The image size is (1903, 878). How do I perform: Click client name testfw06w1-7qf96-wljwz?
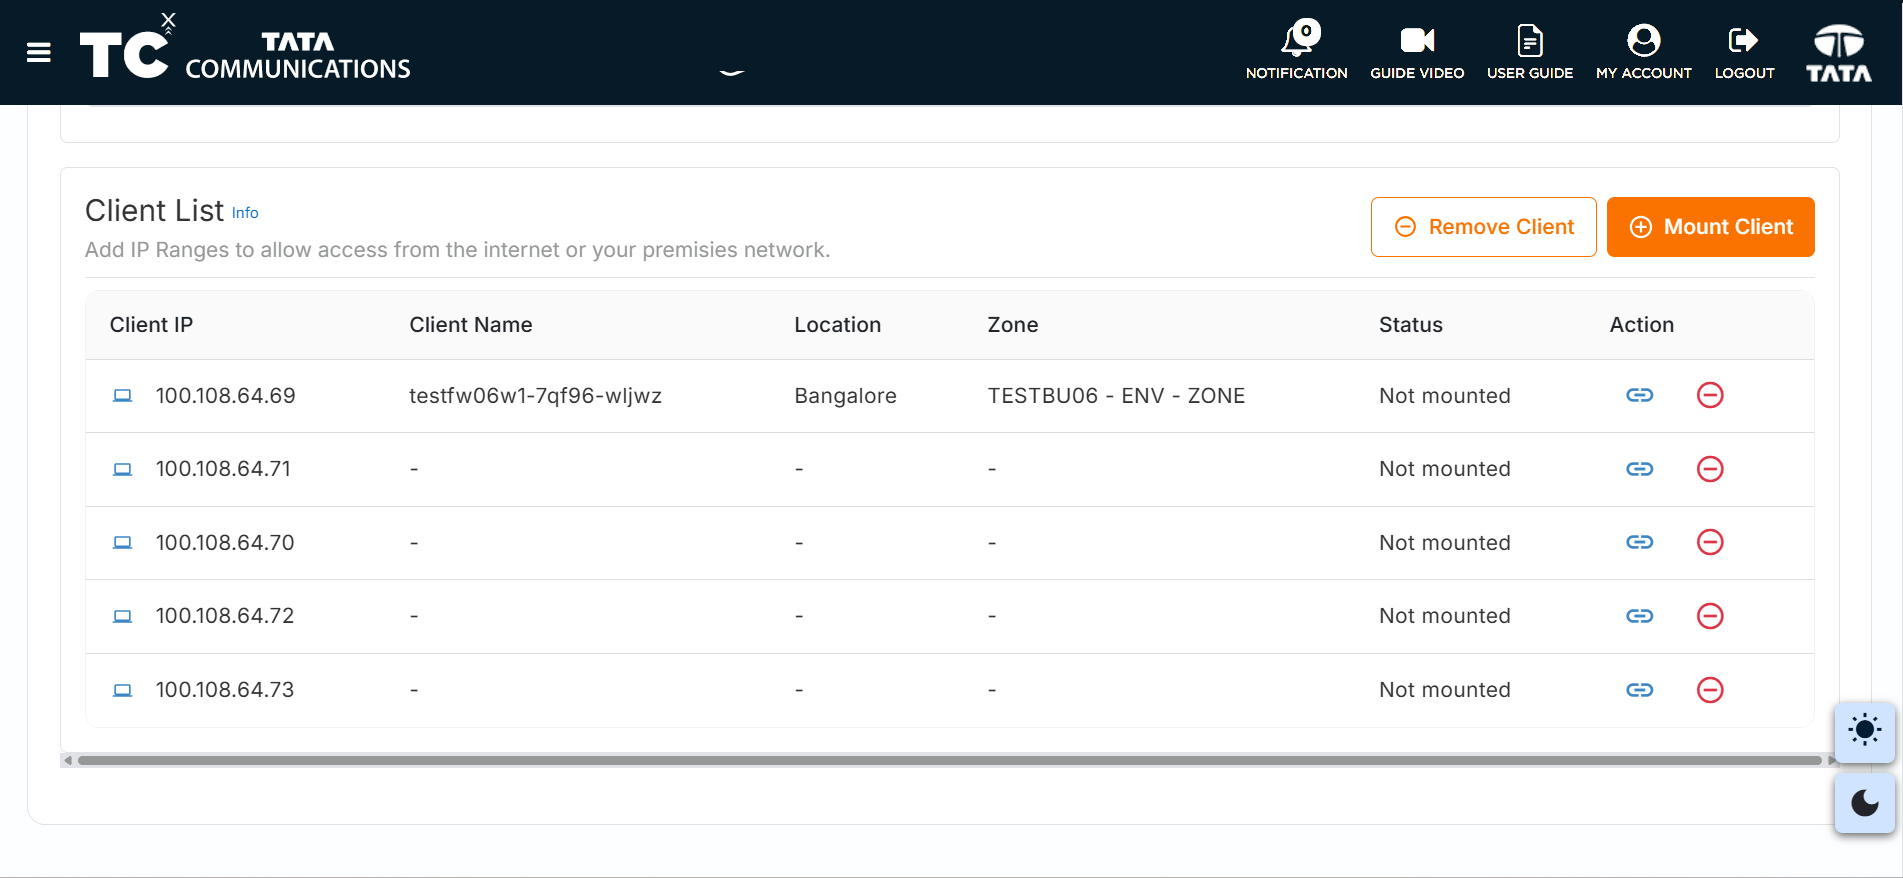pyautogui.click(x=536, y=396)
